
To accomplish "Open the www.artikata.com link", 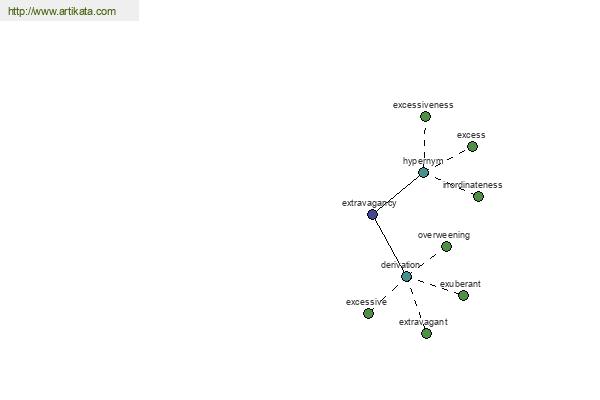I will coord(62,11).
